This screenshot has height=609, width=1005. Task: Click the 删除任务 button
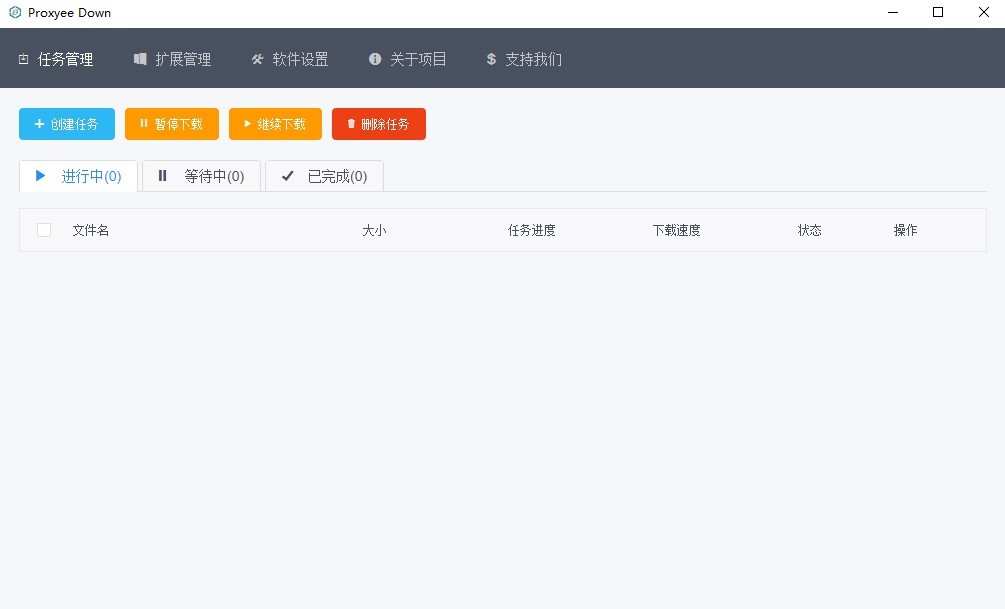click(379, 124)
